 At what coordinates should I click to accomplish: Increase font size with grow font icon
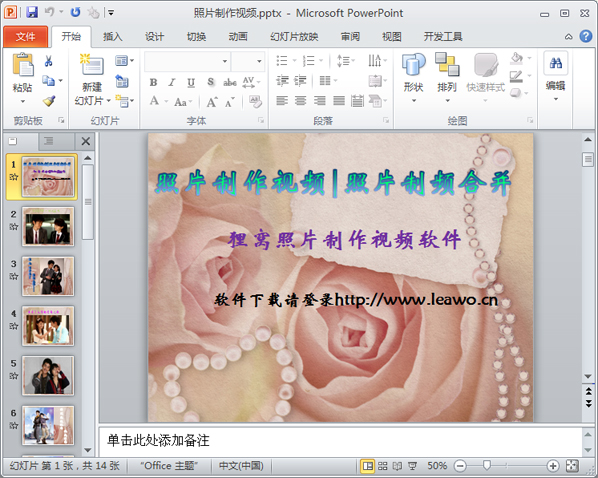[x=212, y=102]
